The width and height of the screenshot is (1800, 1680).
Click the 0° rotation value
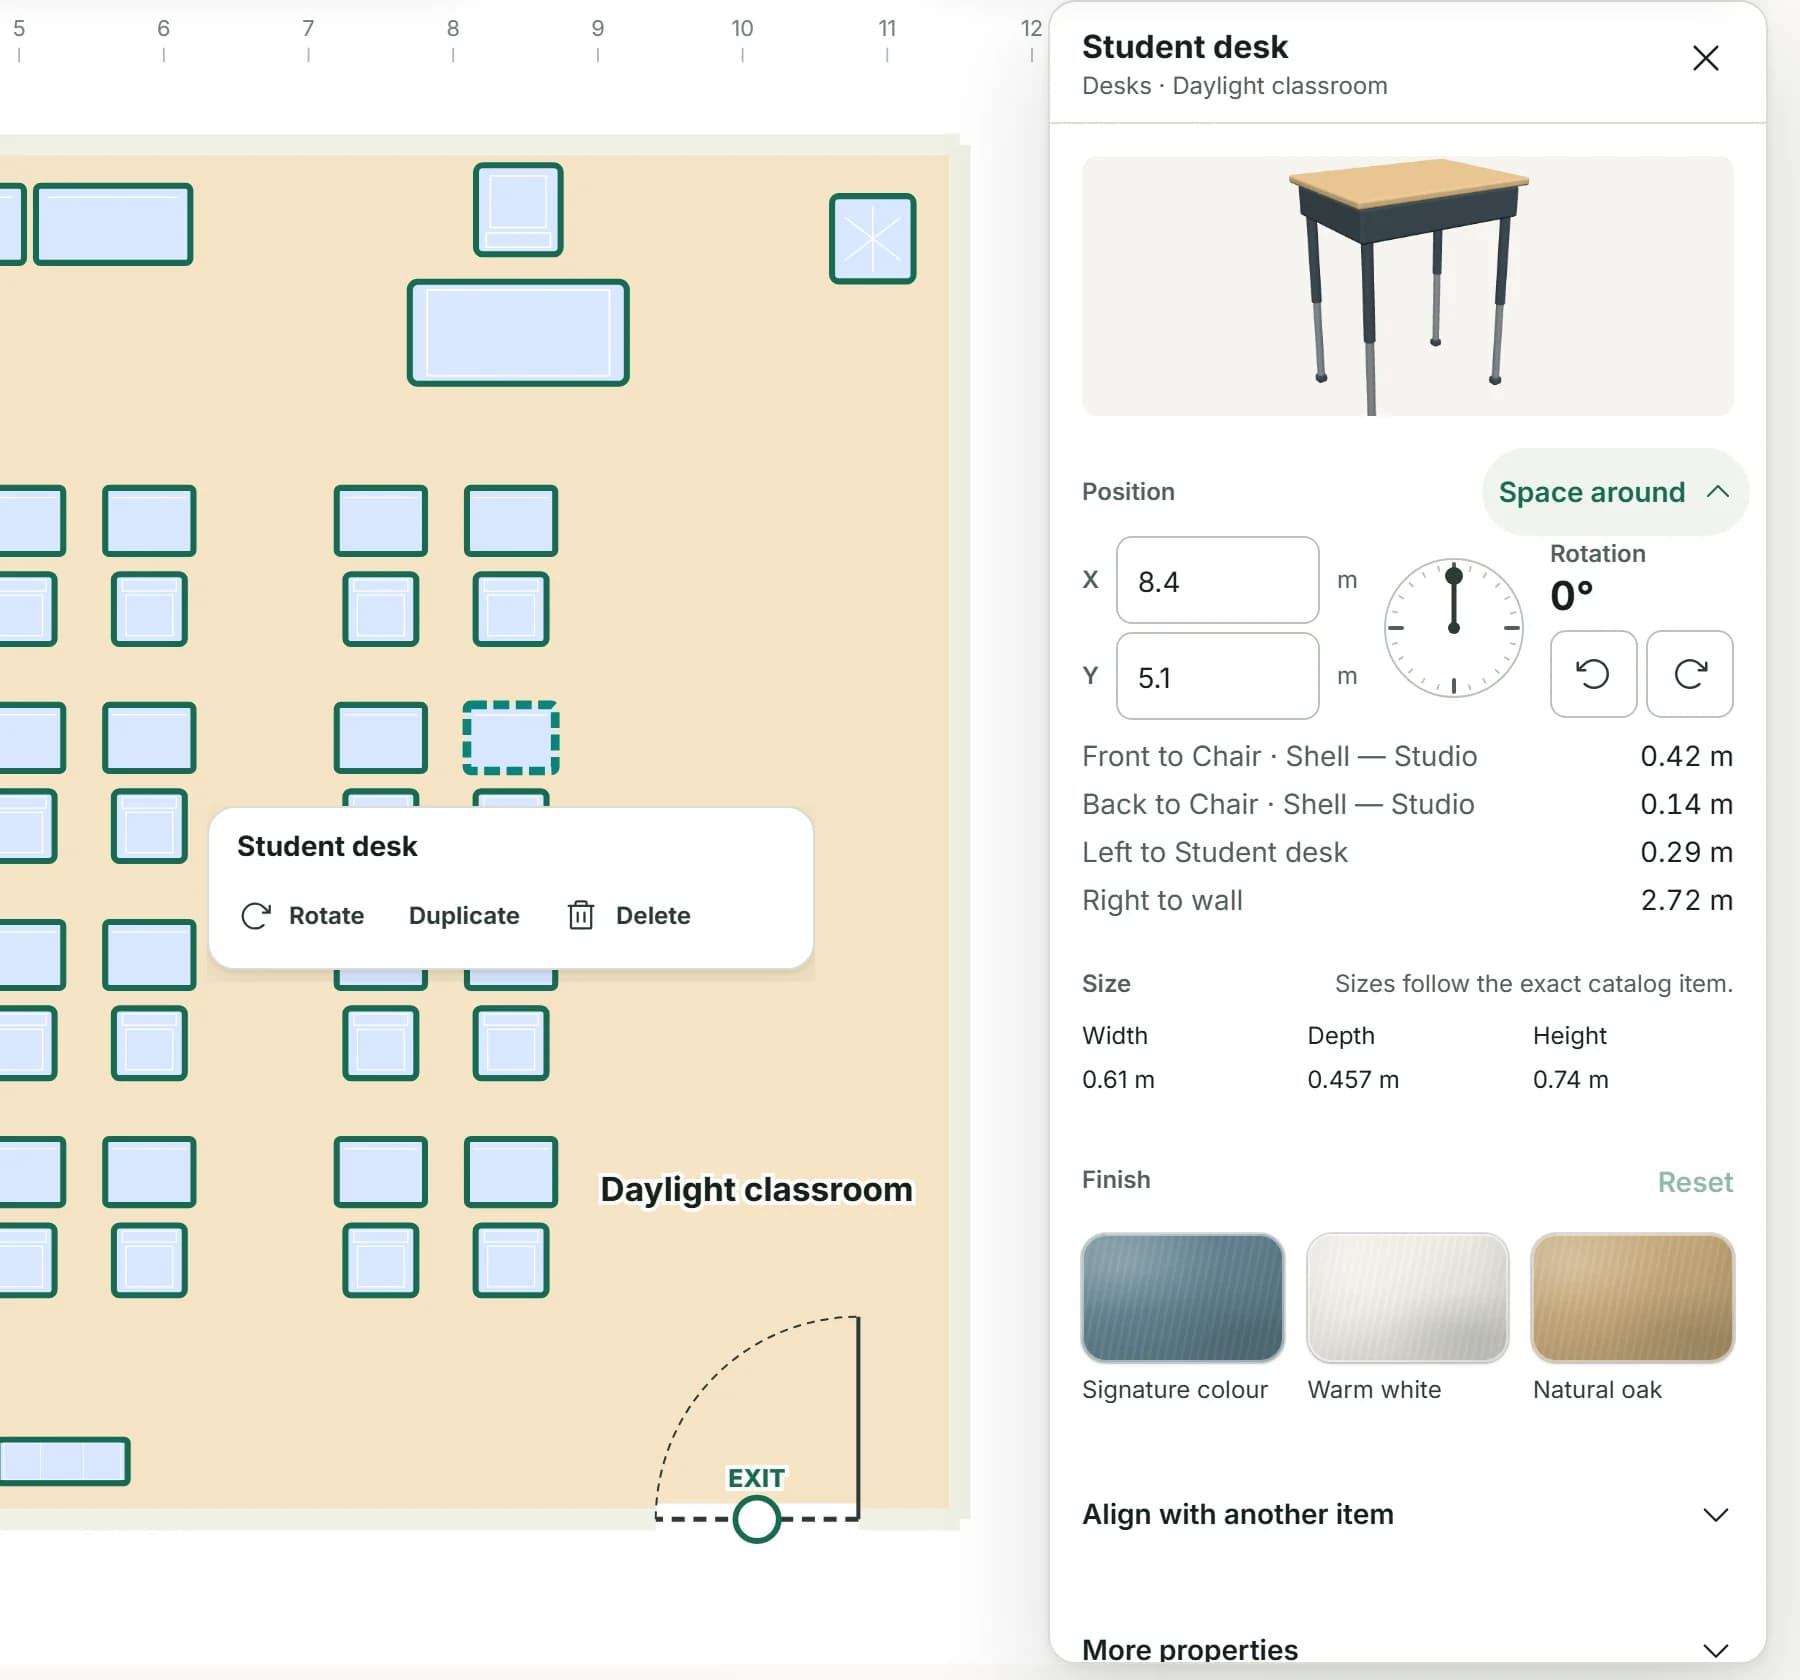pos(1571,596)
